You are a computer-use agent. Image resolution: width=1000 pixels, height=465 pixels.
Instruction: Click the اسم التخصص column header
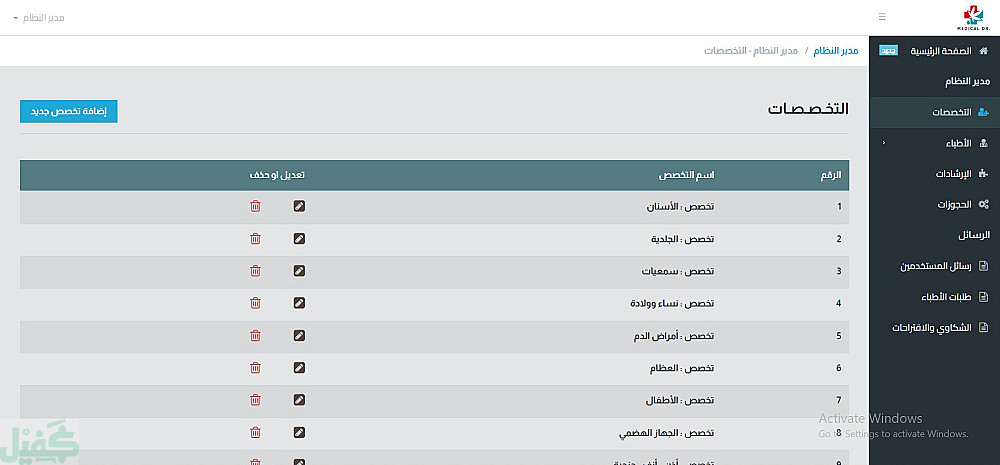tap(686, 175)
